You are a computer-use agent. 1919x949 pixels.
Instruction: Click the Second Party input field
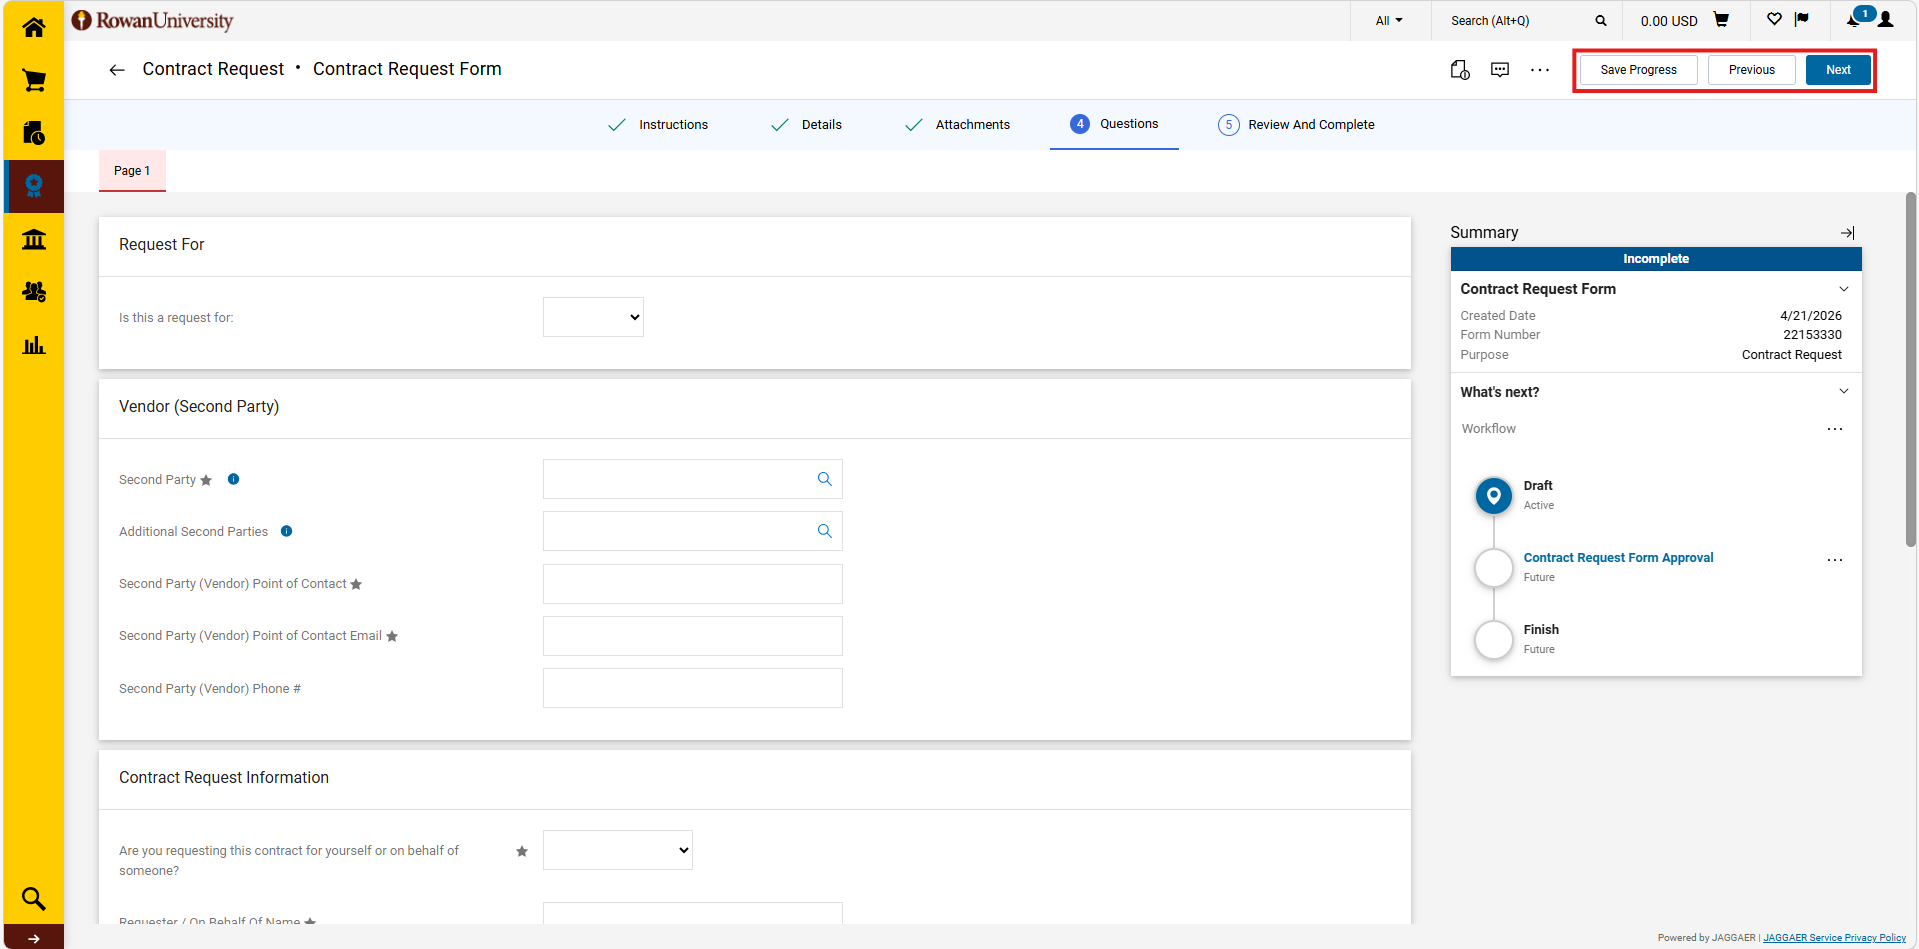[x=692, y=479]
